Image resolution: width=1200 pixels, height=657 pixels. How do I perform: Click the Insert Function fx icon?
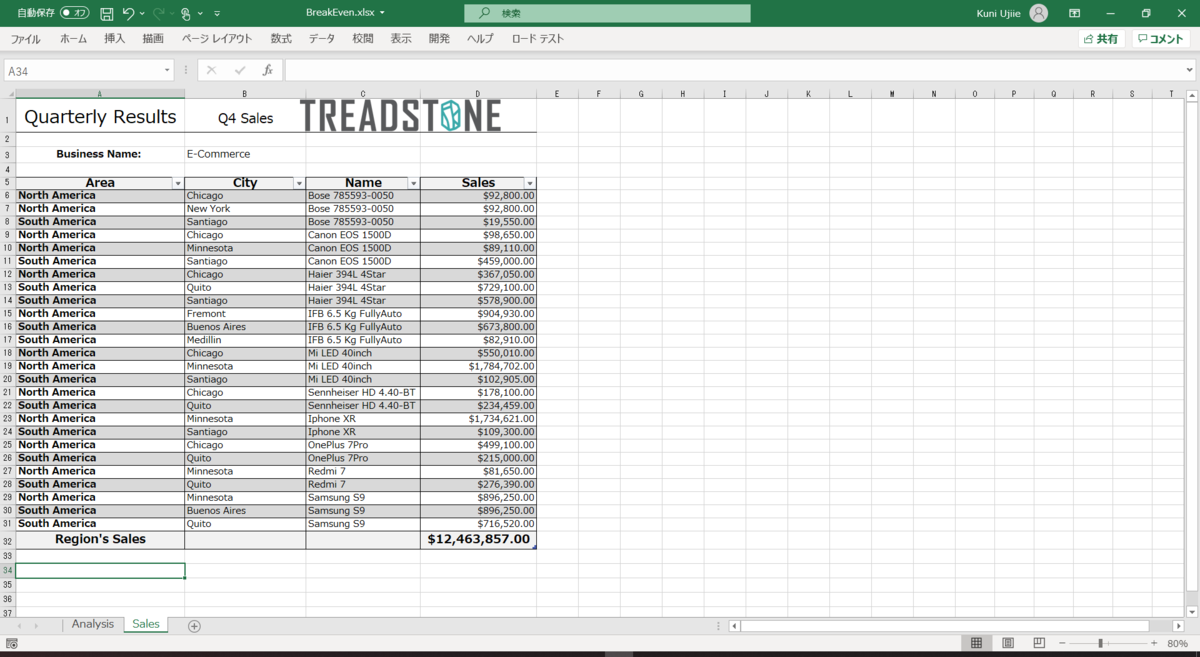tap(267, 71)
